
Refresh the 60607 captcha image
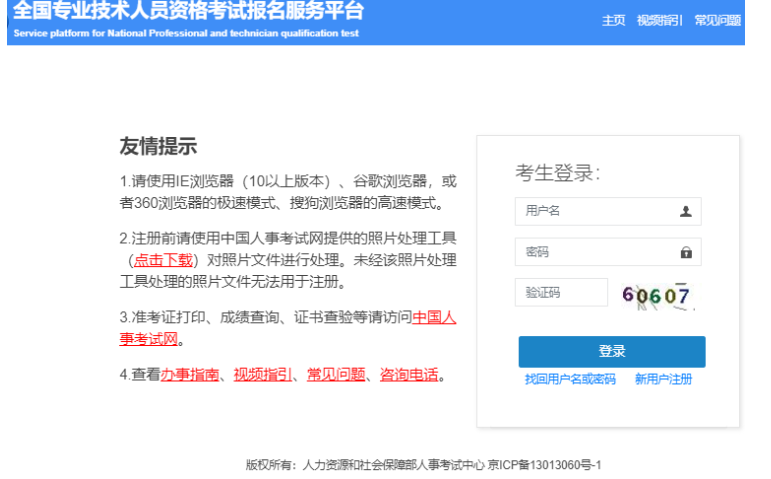(x=656, y=294)
